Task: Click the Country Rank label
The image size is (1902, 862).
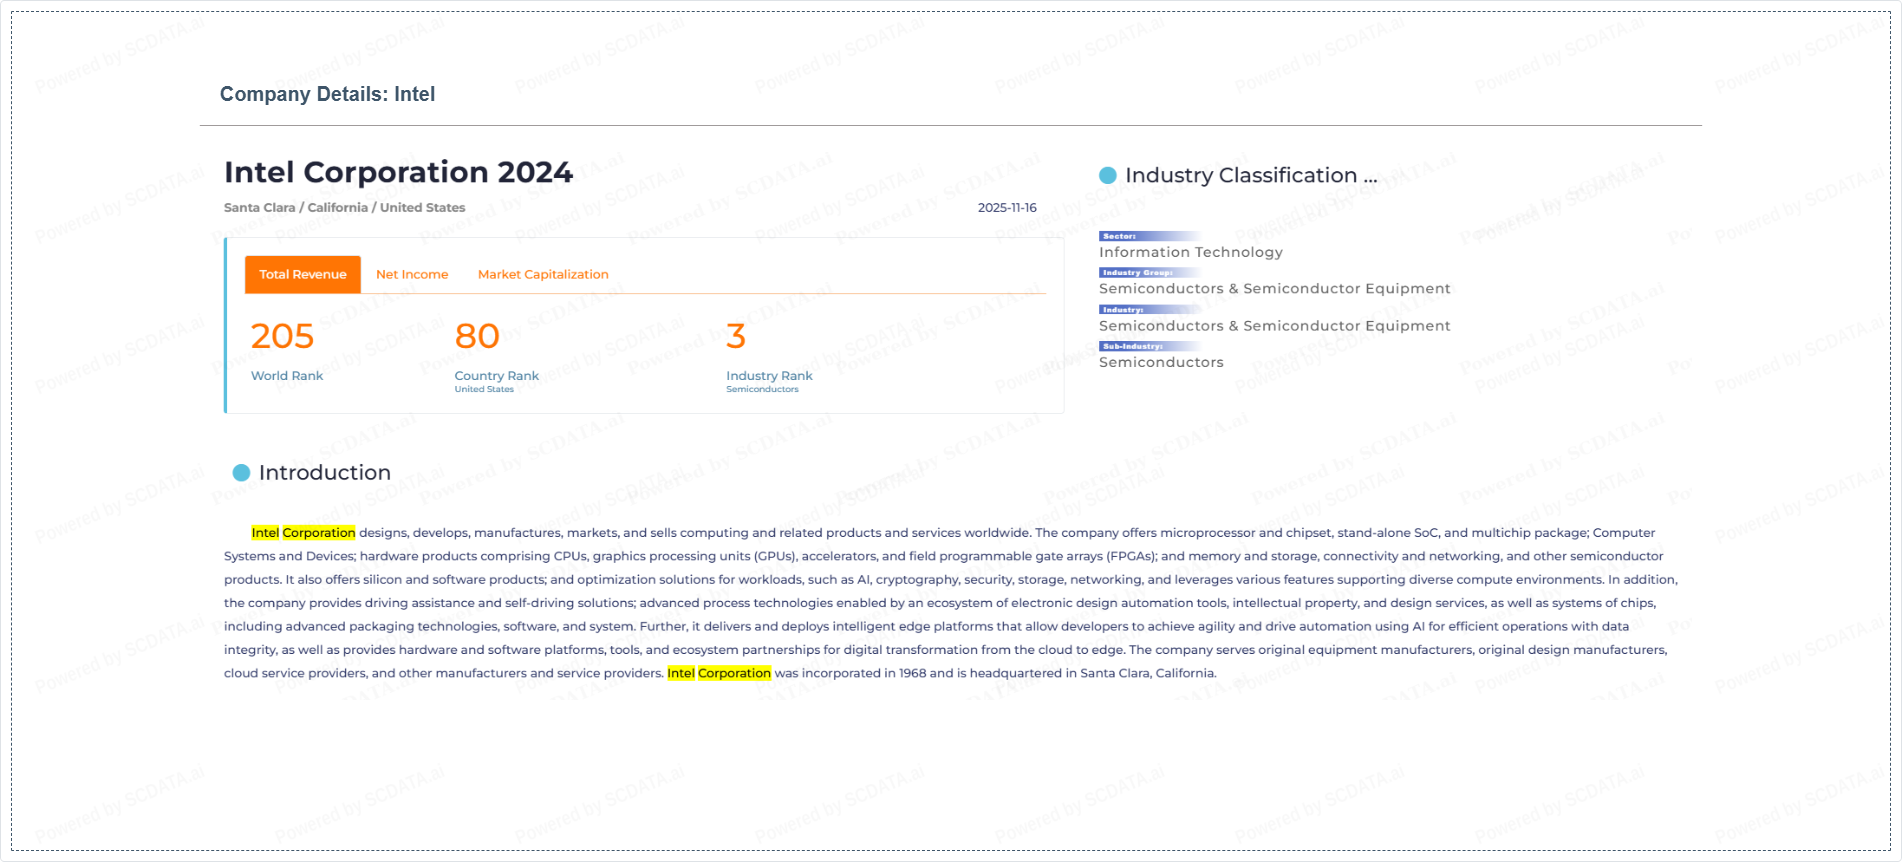Action: tap(496, 376)
